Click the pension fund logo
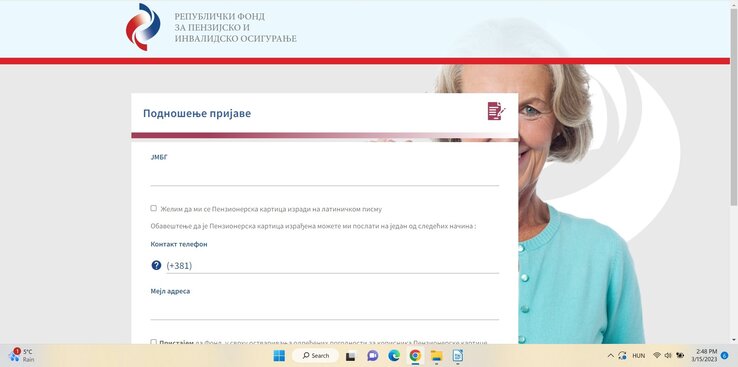 (143, 27)
